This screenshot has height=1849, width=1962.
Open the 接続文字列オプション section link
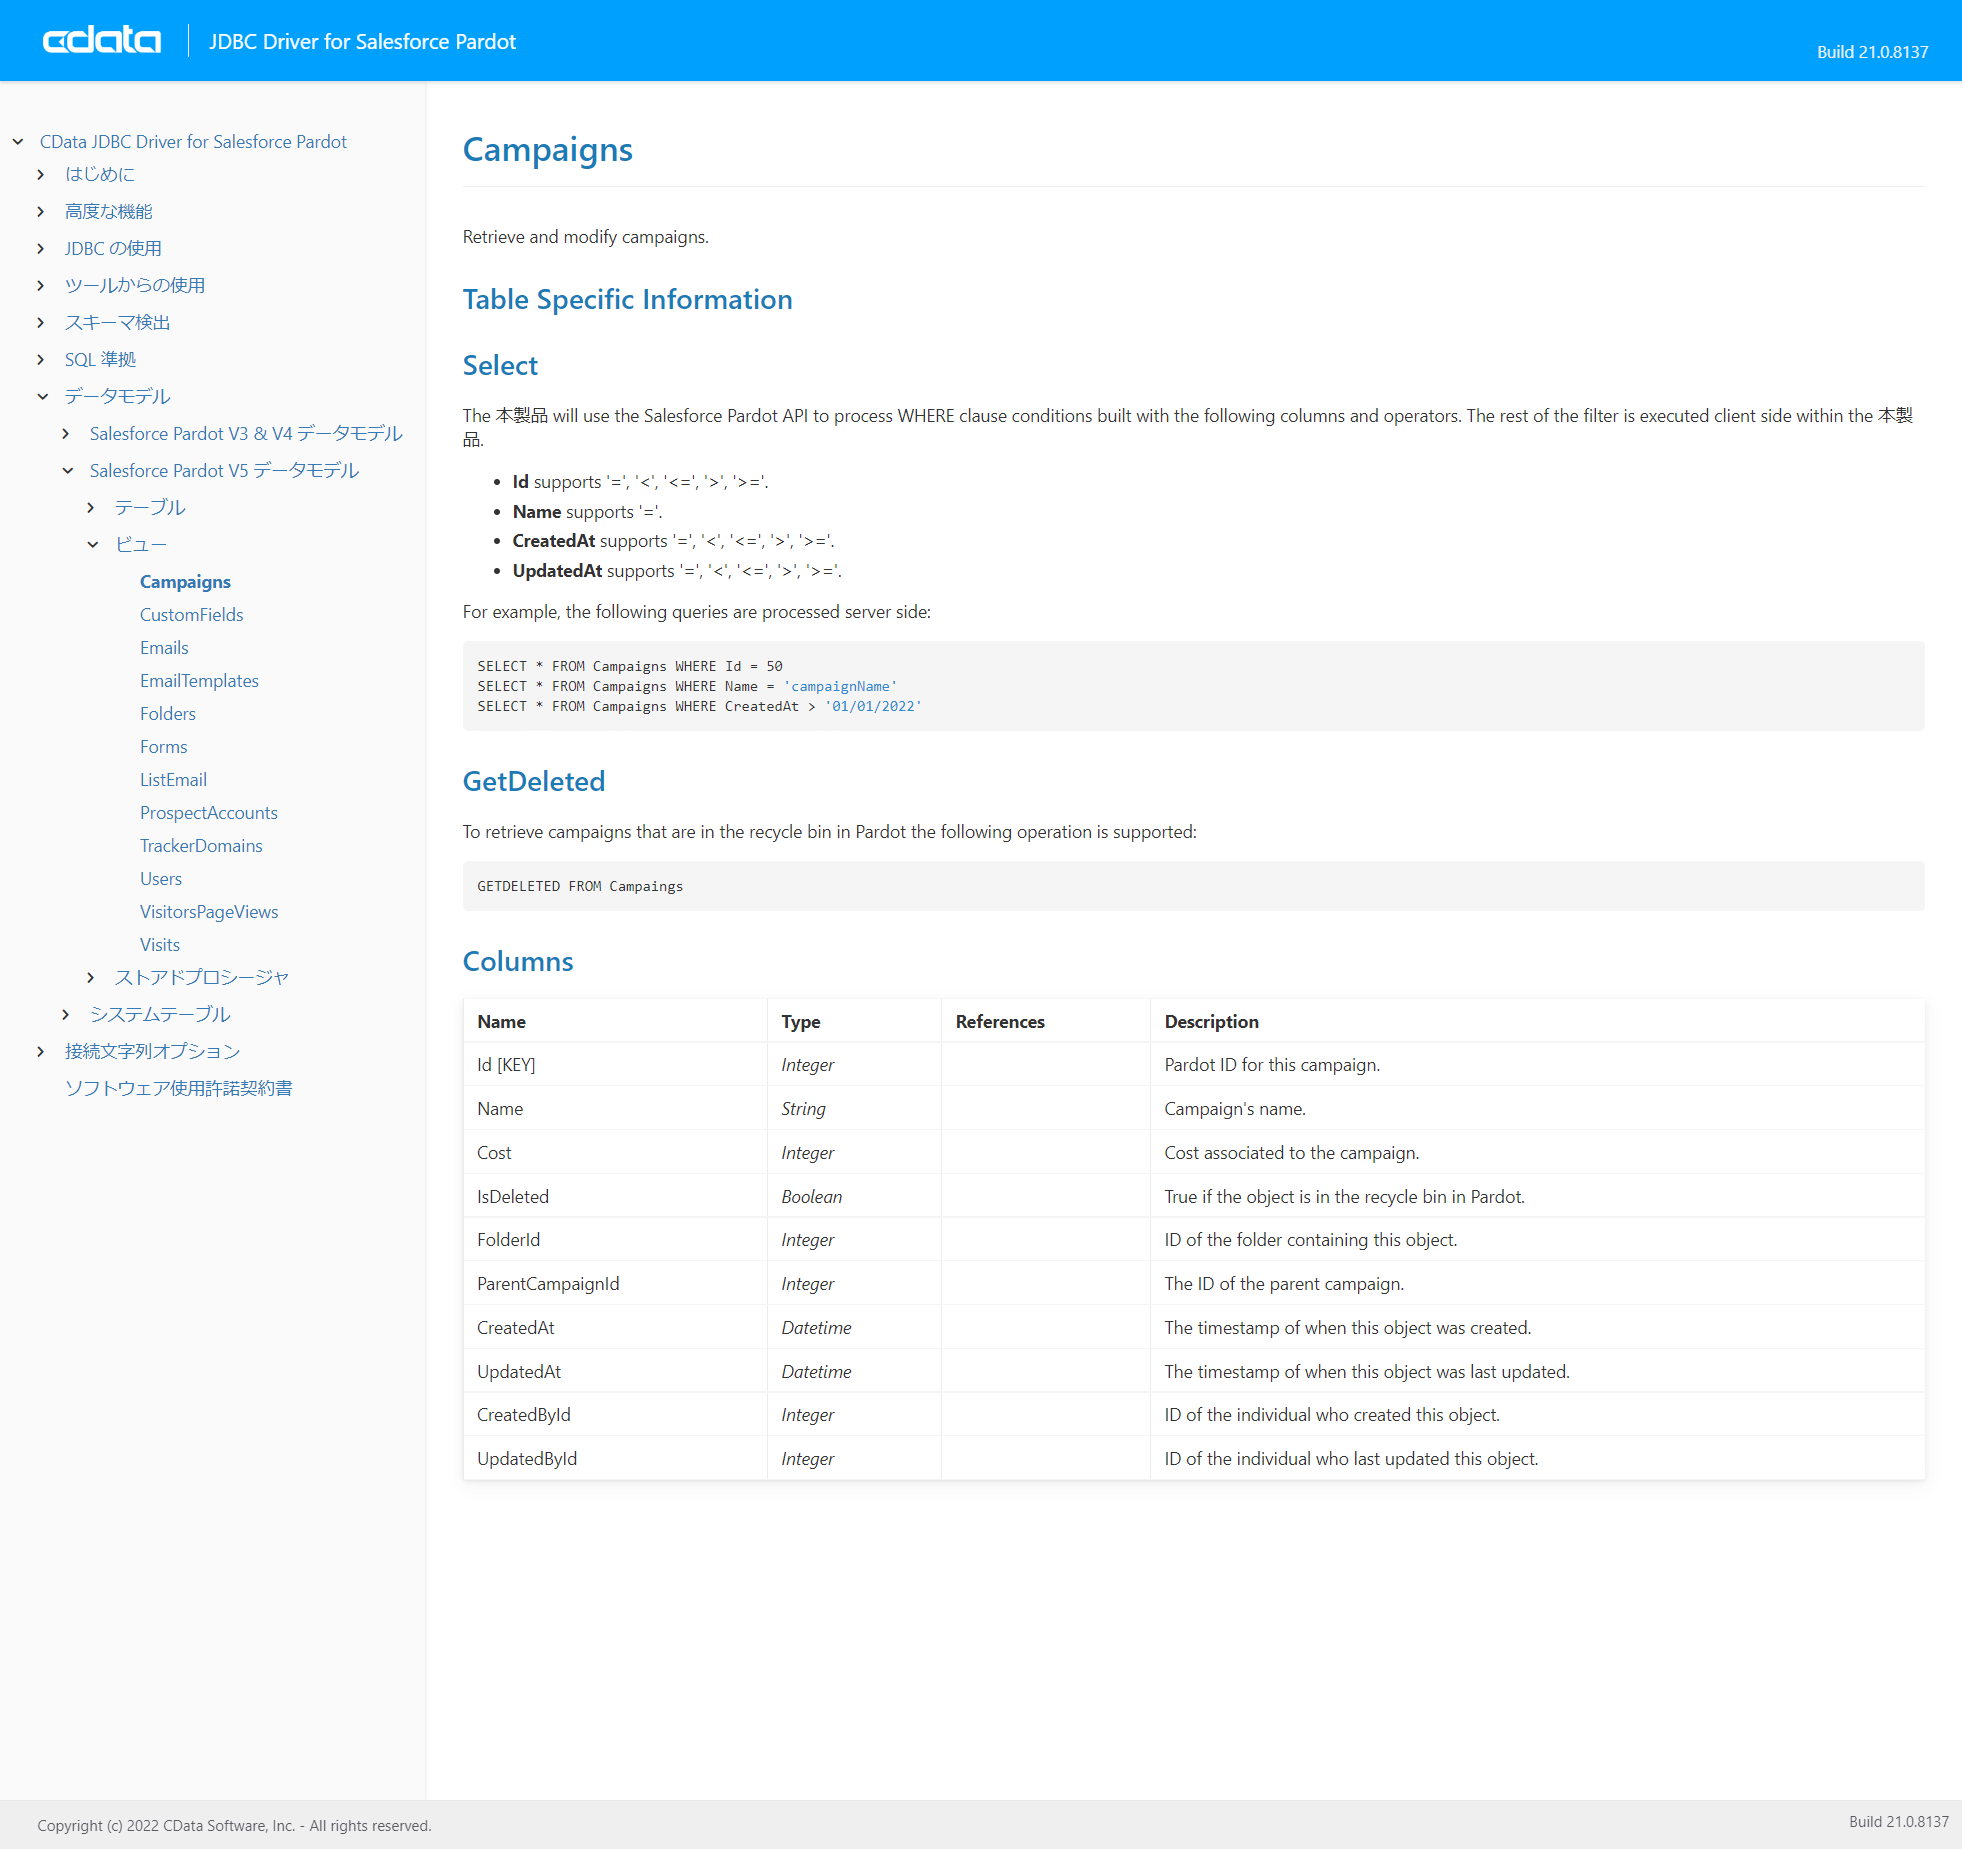click(x=152, y=1051)
